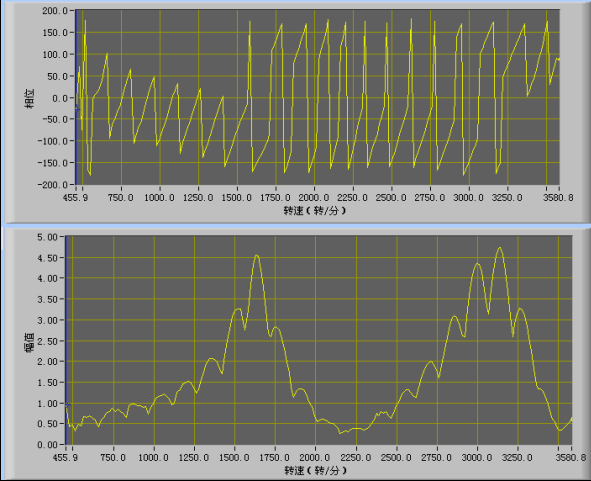Click the 相位 y-axis title

[x=30, y=99]
